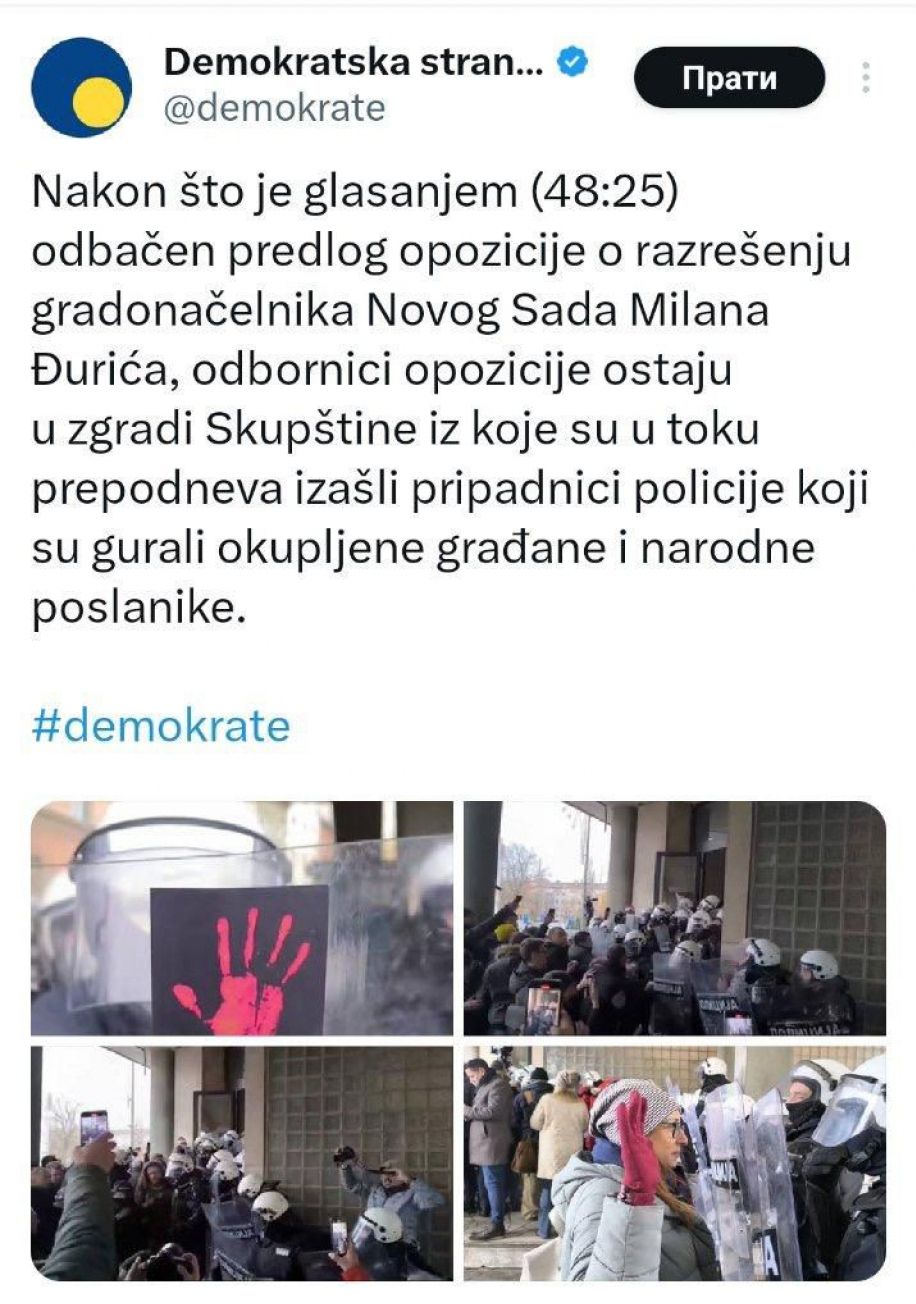
Task: Open the three-dot more options menu
Action: point(866,77)
